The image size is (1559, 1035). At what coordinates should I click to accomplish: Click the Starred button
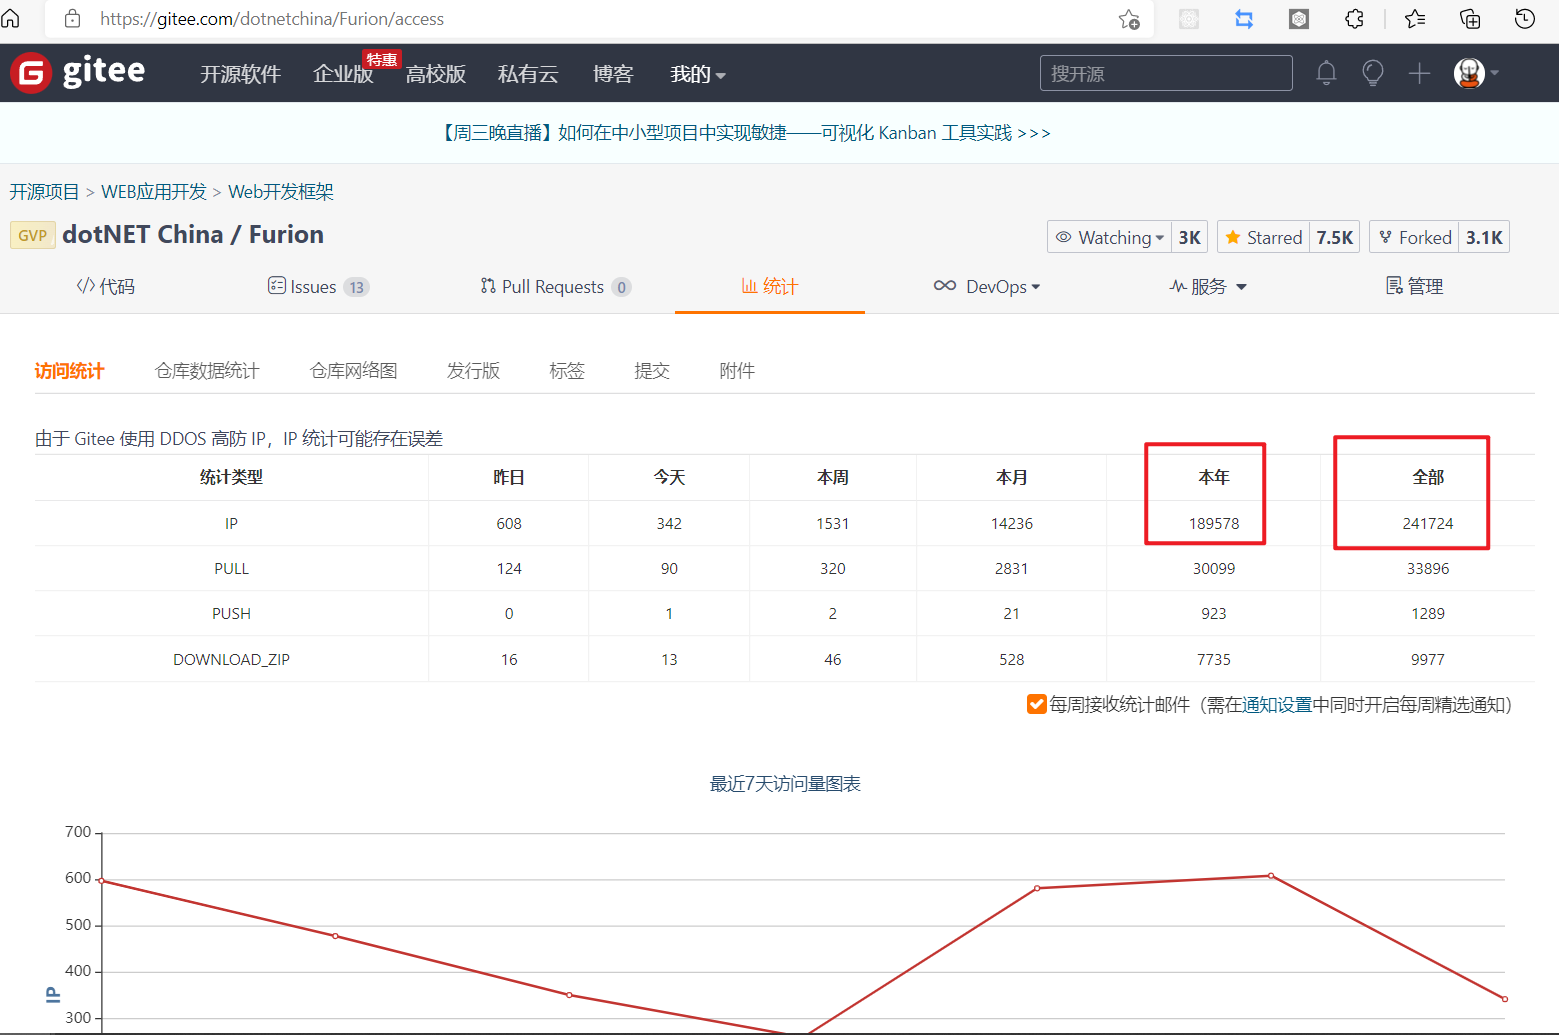(1263, 237)
